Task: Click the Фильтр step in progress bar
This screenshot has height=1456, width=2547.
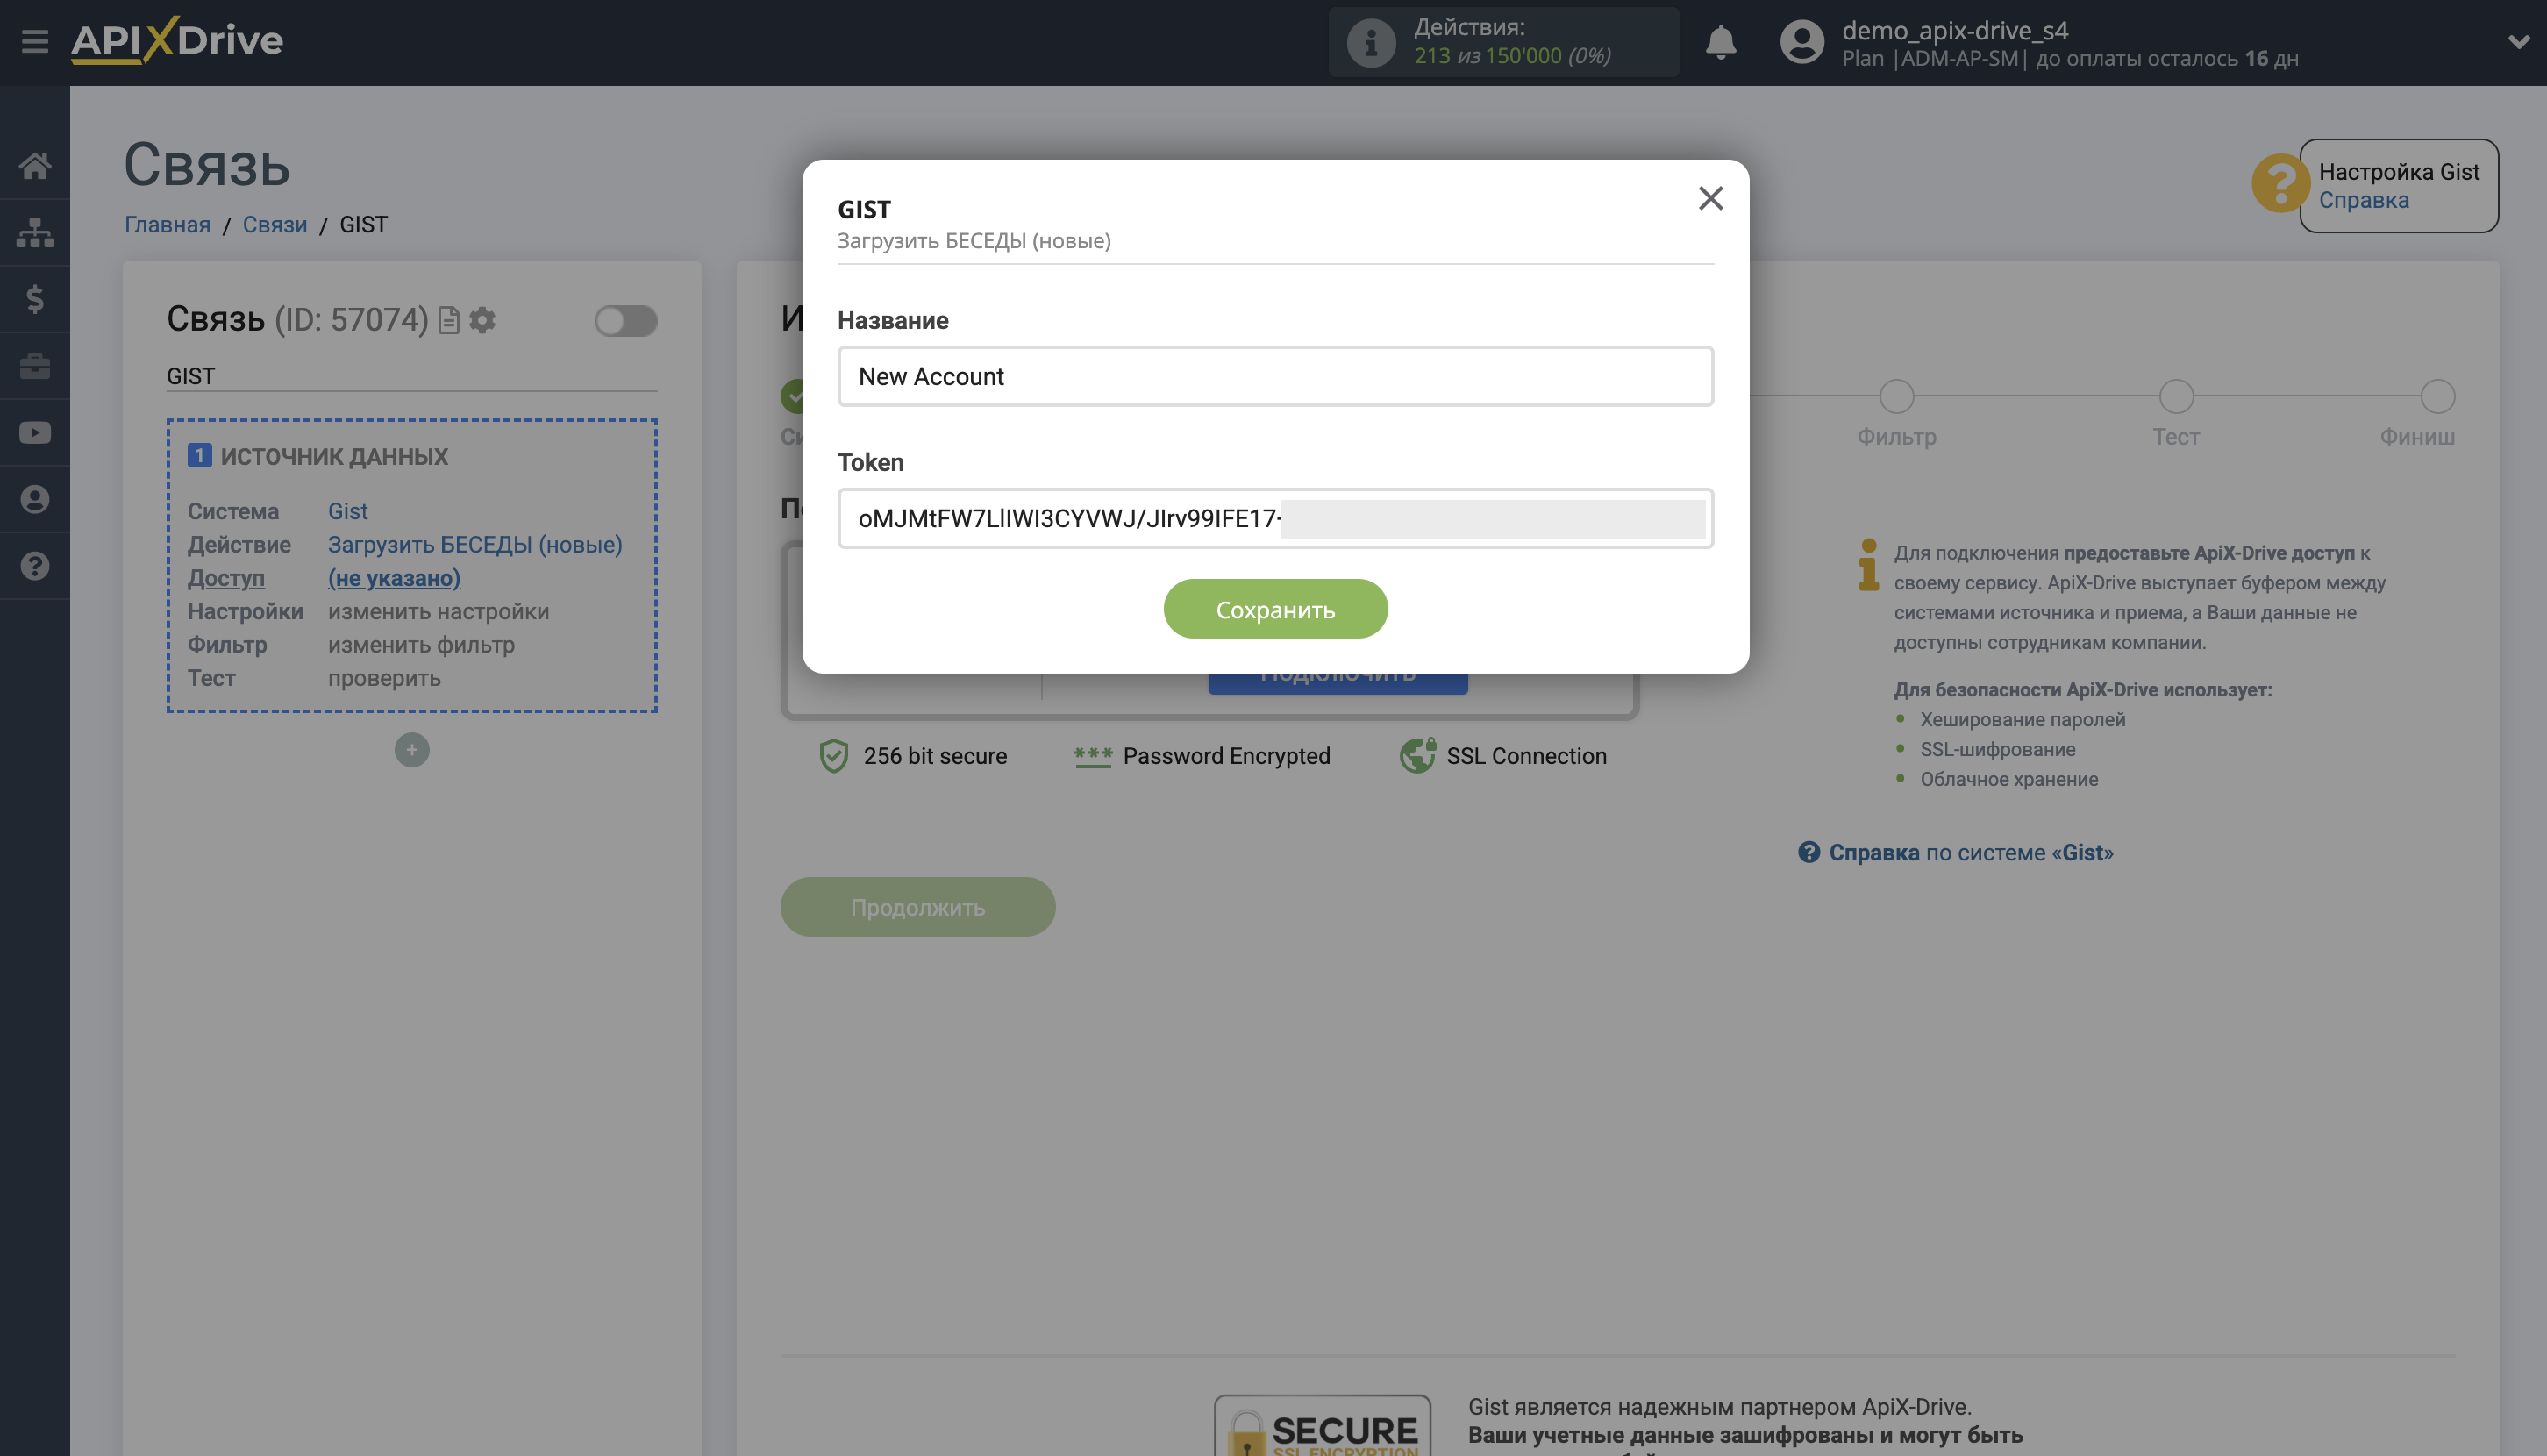Action: coord(1896,397)
